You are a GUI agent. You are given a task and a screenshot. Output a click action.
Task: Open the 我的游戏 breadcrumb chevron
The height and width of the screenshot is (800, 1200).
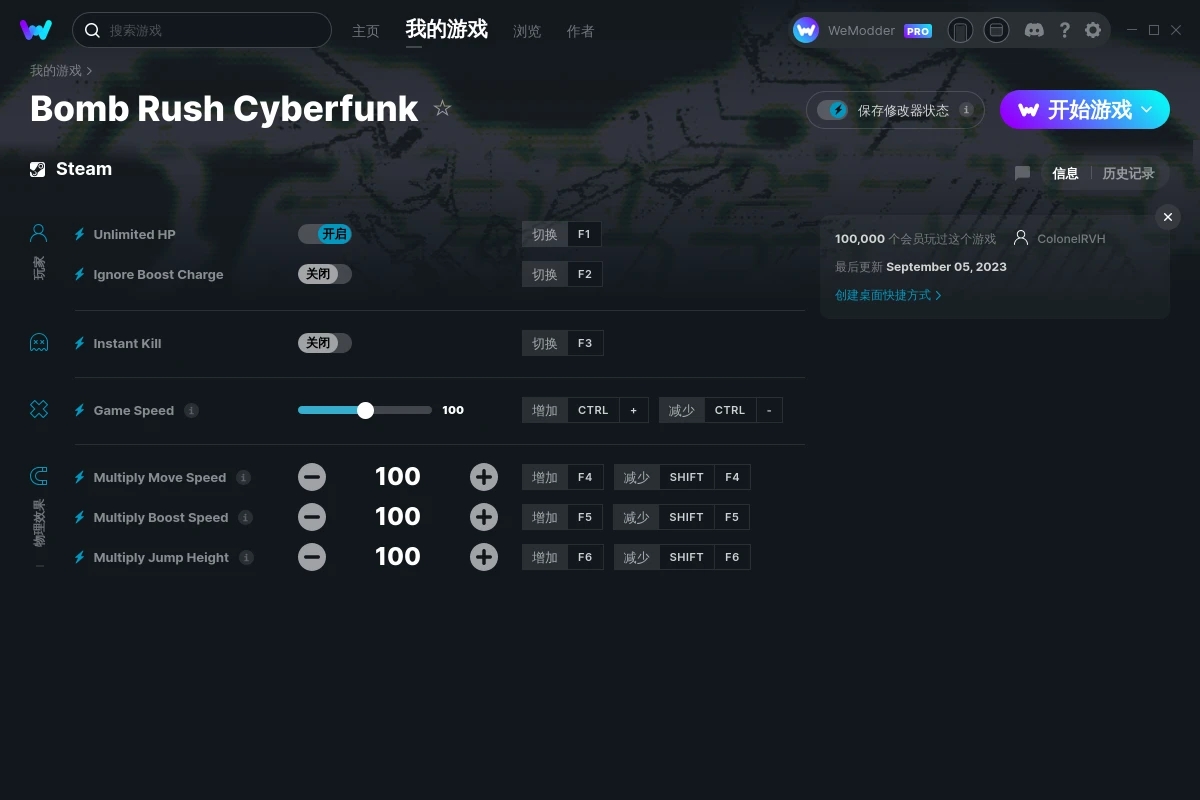(x=89, y=71)
